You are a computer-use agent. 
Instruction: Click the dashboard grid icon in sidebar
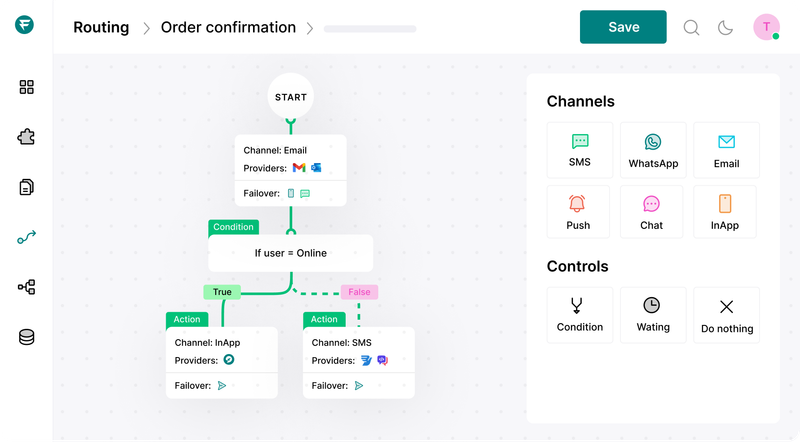(x=27, y=87)
